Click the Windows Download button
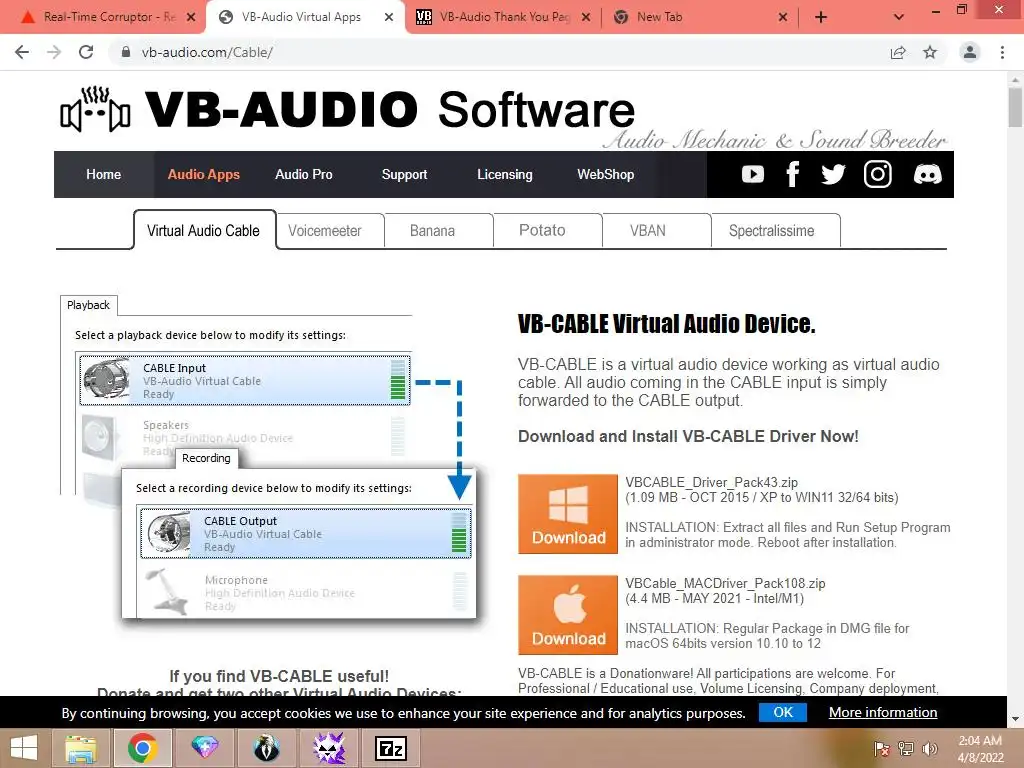The height and width of the screenshot is (768, 1024). click(x=568, y=514)
